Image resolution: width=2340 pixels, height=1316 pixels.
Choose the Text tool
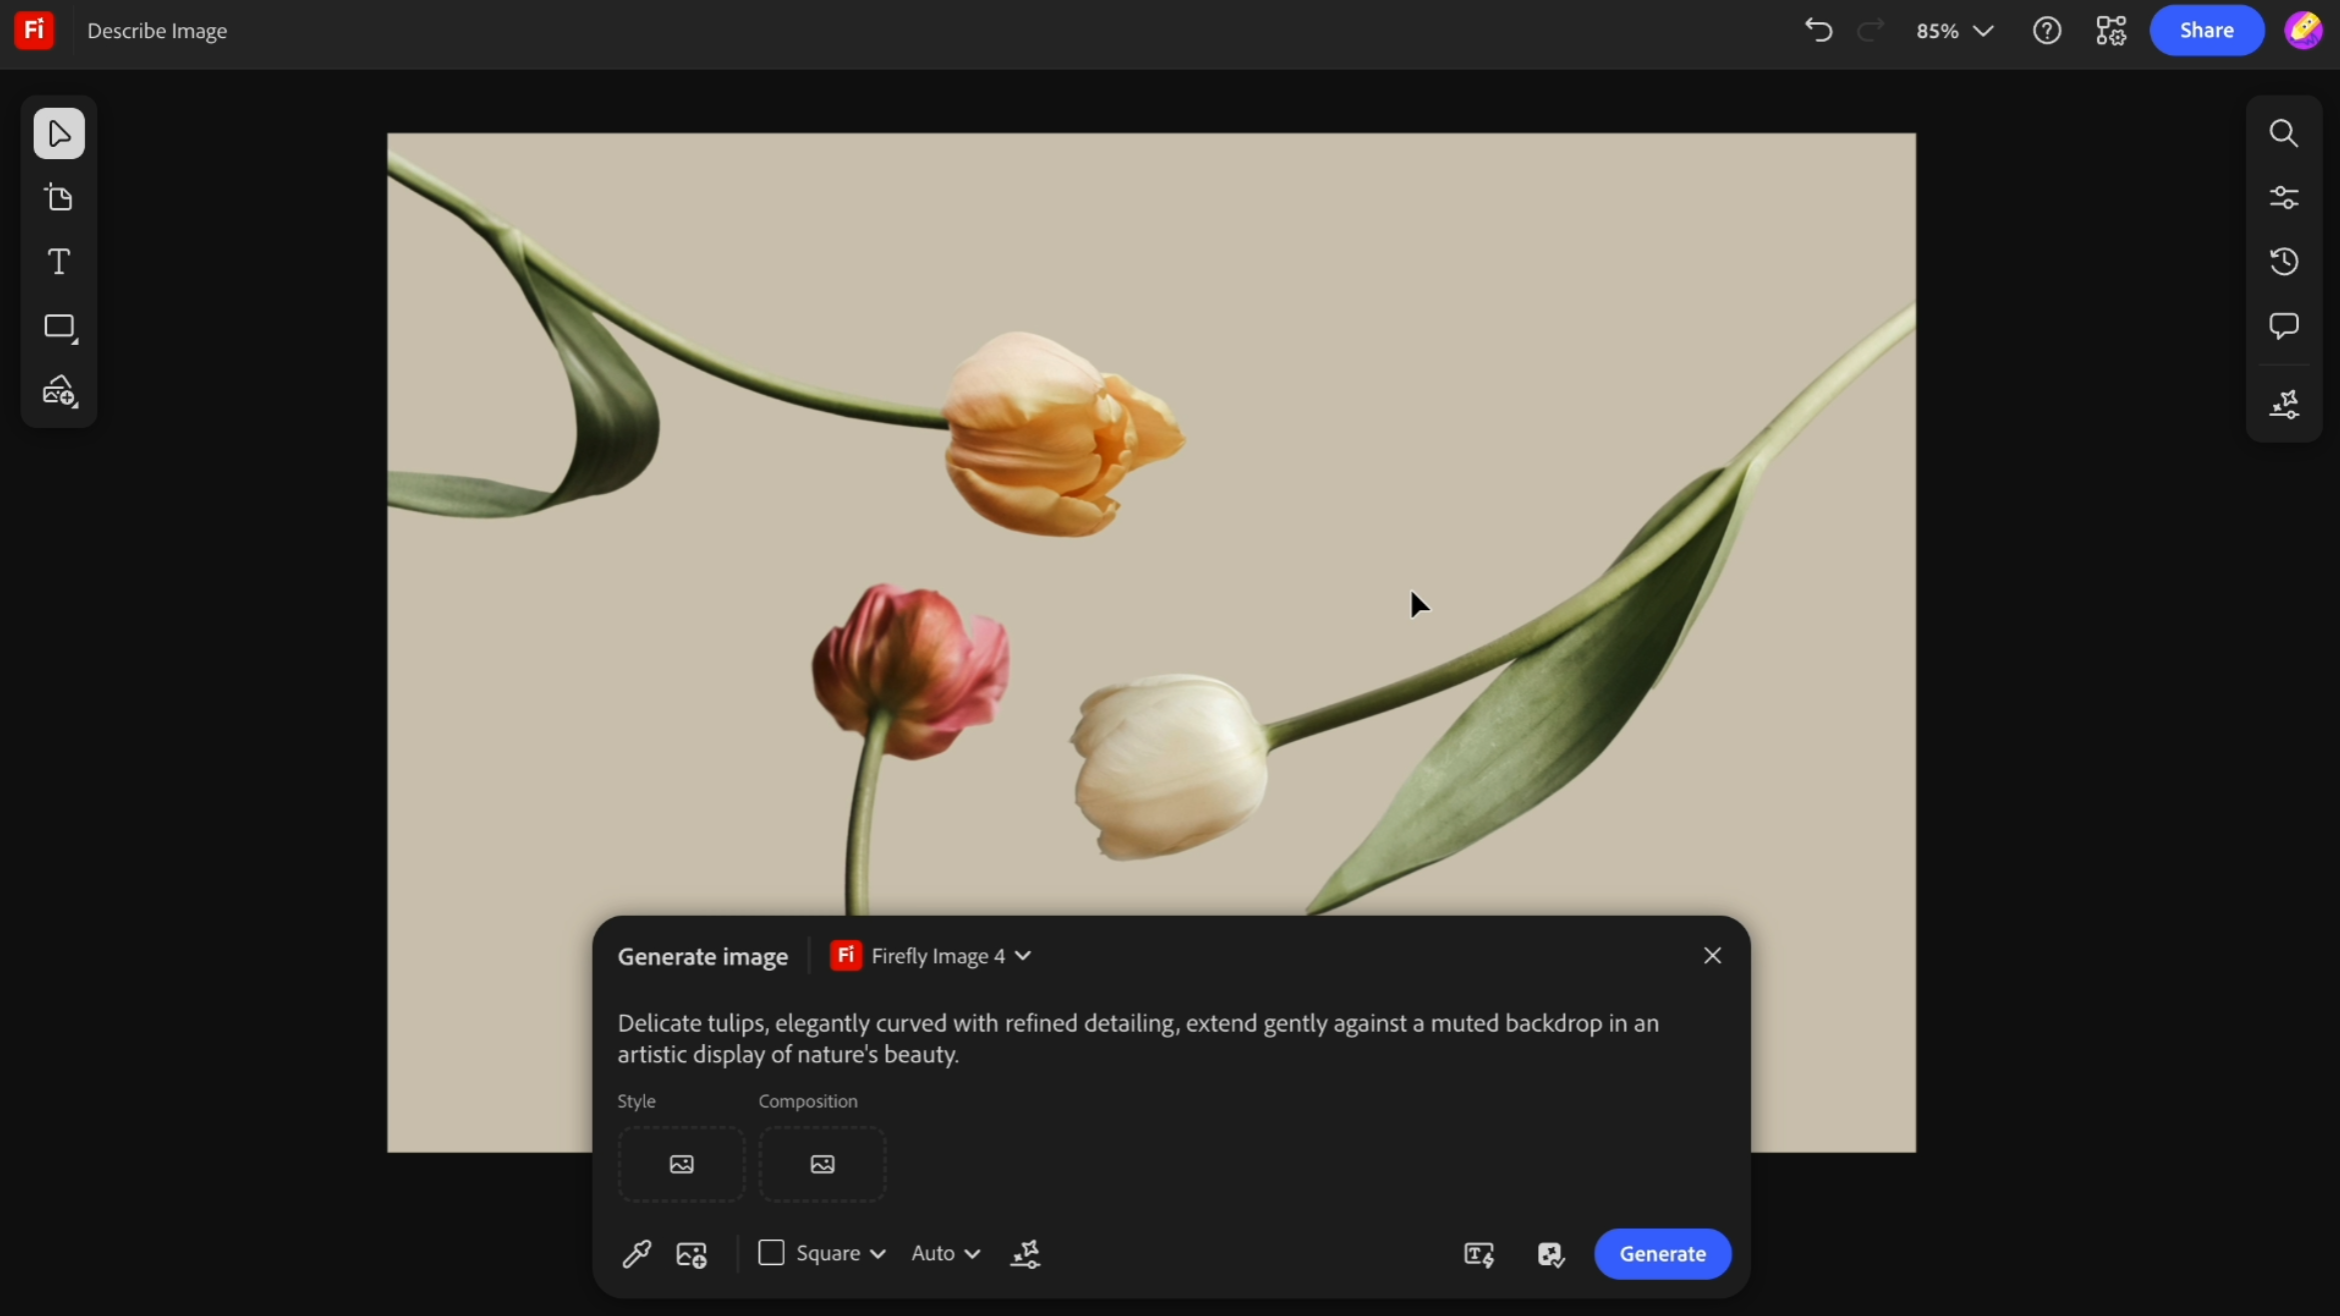[59, 262]
